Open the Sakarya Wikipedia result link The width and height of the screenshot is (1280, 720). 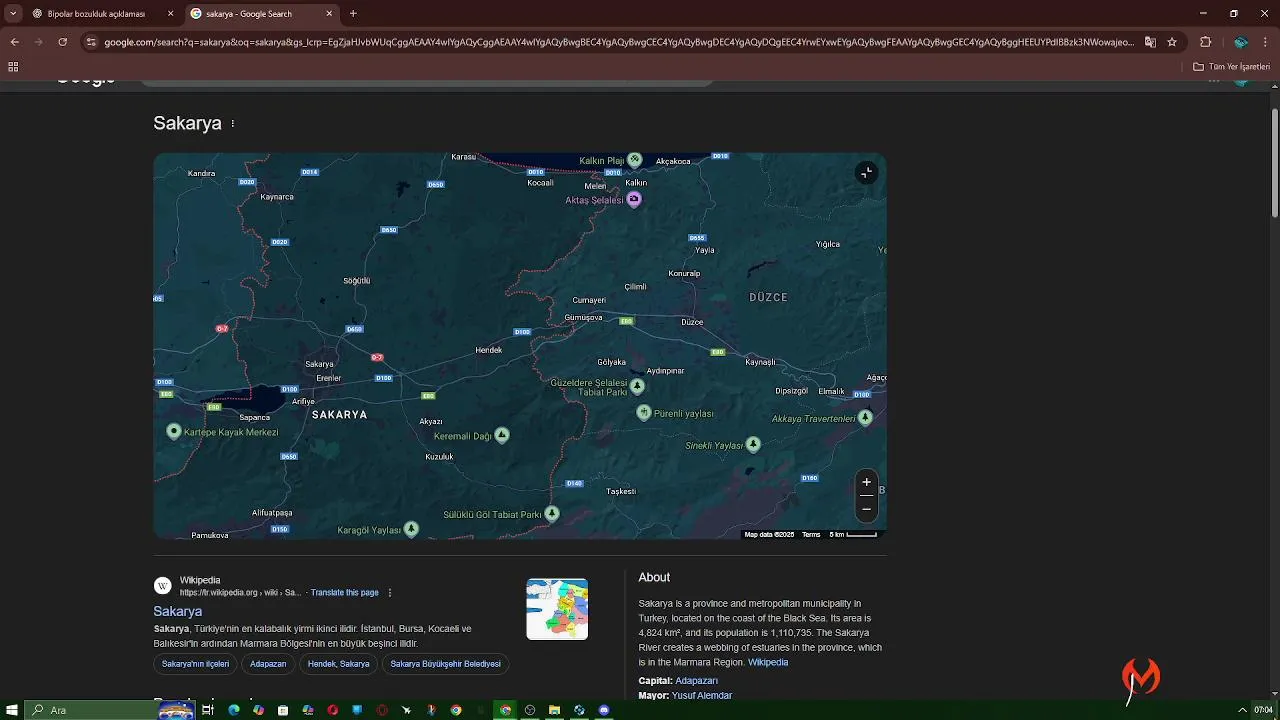point(178,611)
